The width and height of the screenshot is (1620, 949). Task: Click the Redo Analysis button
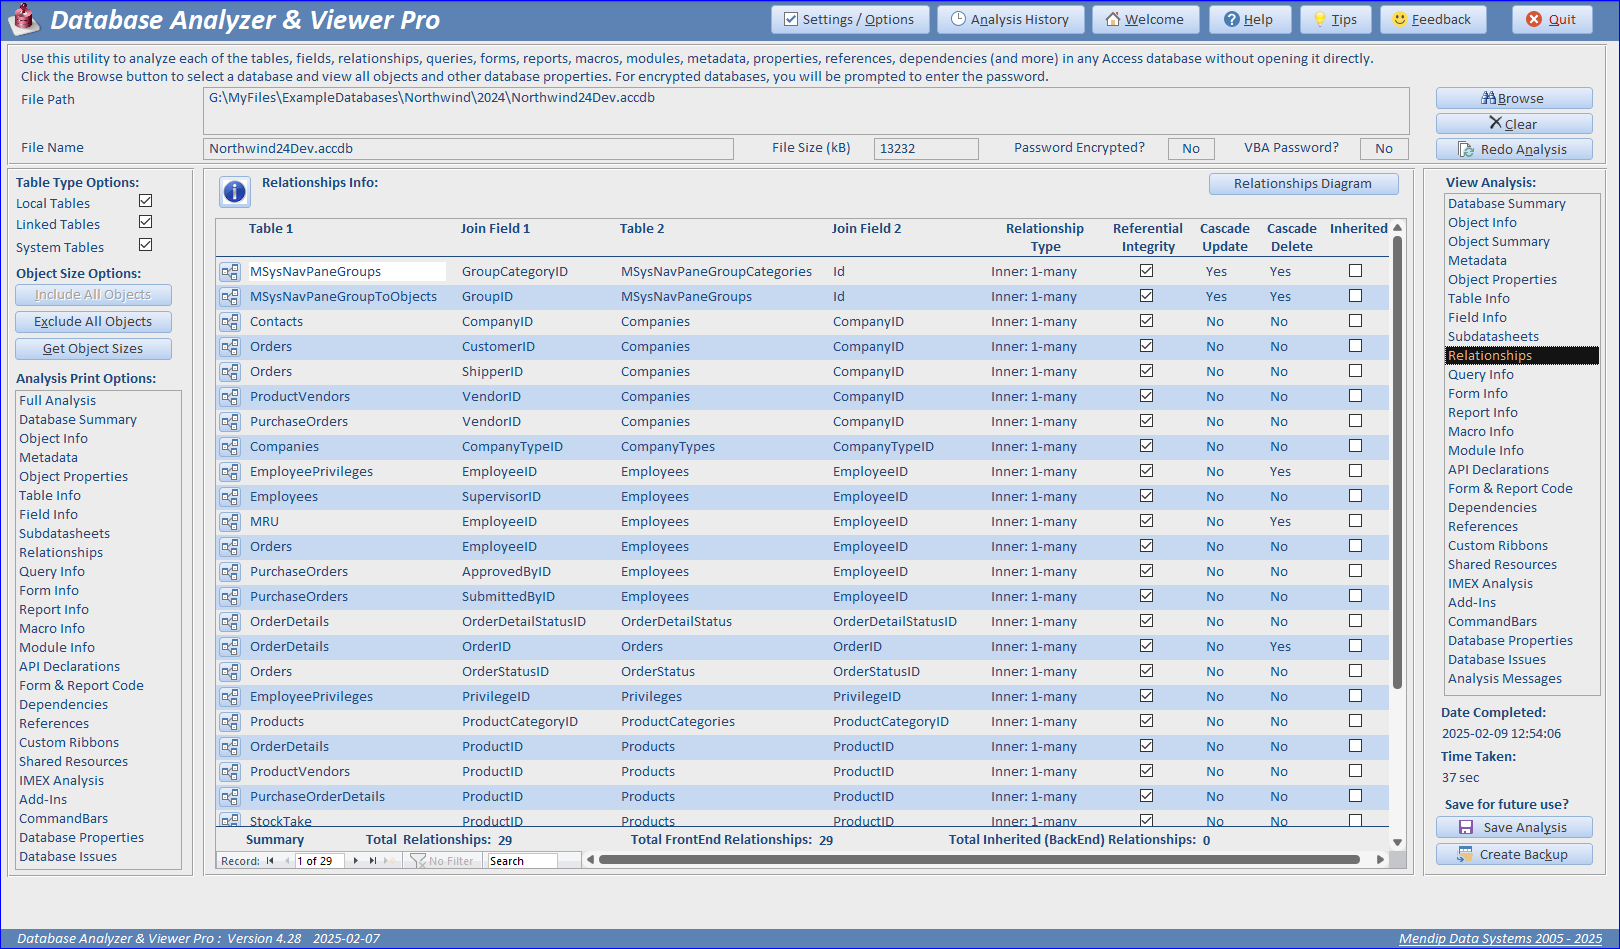pos(1514,149)
